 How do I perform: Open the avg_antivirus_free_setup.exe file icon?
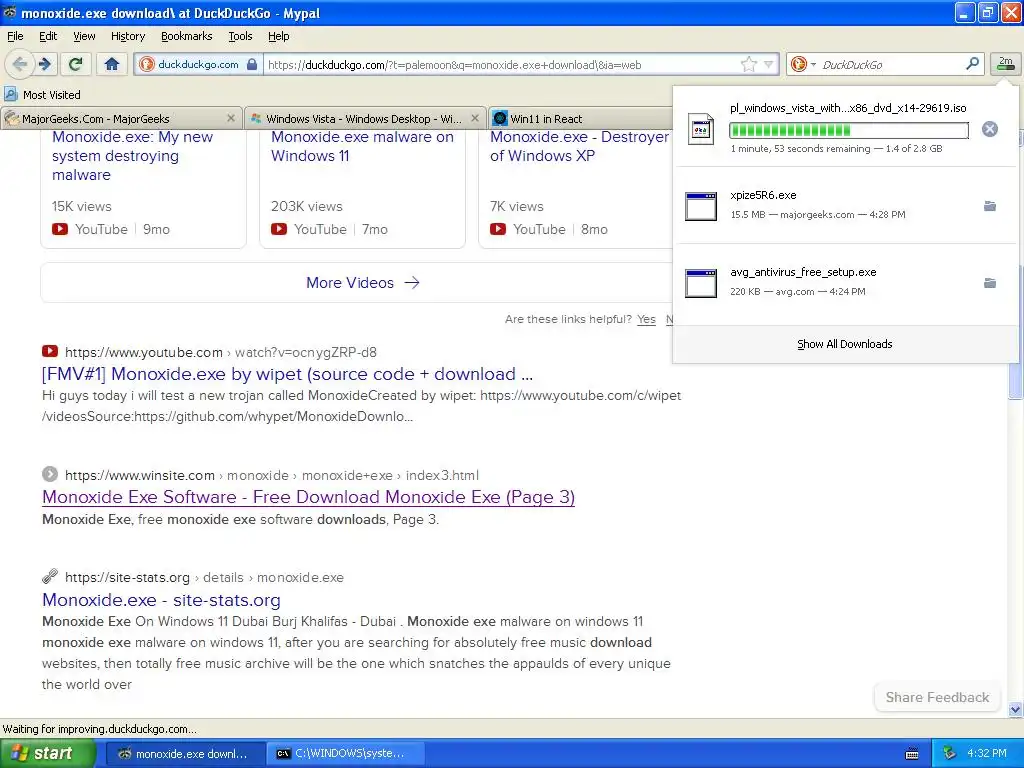(x=701, y=283)
